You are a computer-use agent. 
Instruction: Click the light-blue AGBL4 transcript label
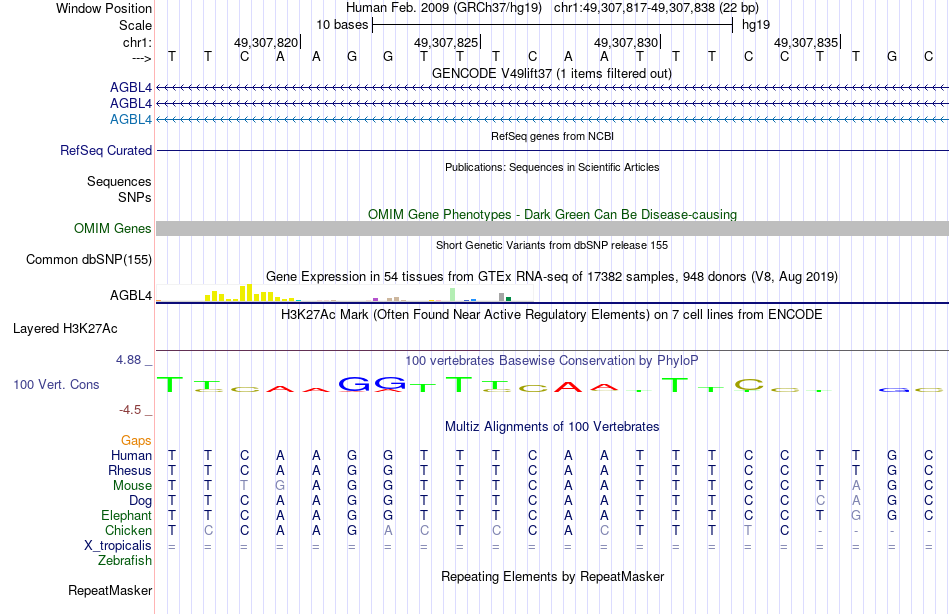click(x=131, y=119)
